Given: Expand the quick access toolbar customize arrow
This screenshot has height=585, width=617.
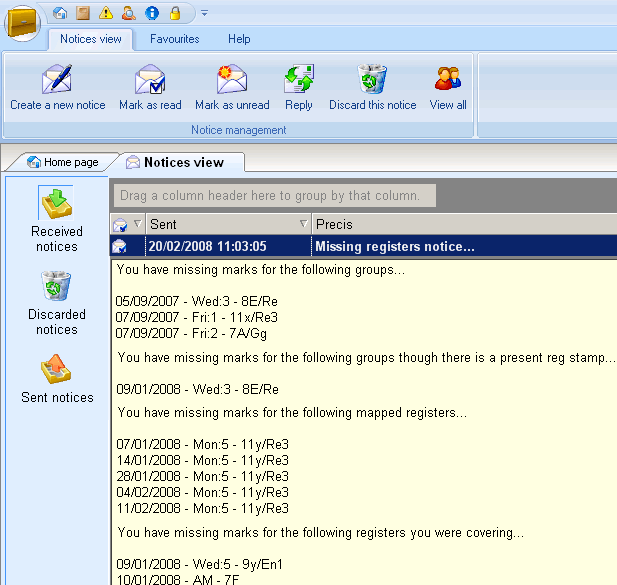Looking at the screenshot, I should [204, 13].
